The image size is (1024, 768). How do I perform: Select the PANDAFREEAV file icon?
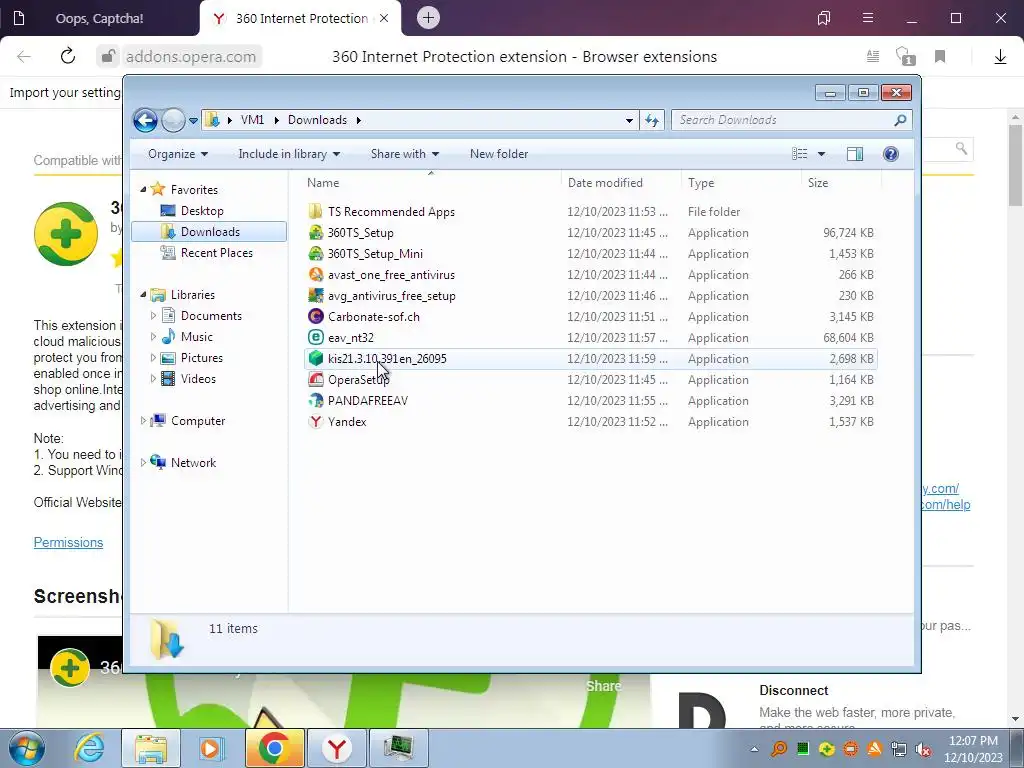[x=316, y=400]
